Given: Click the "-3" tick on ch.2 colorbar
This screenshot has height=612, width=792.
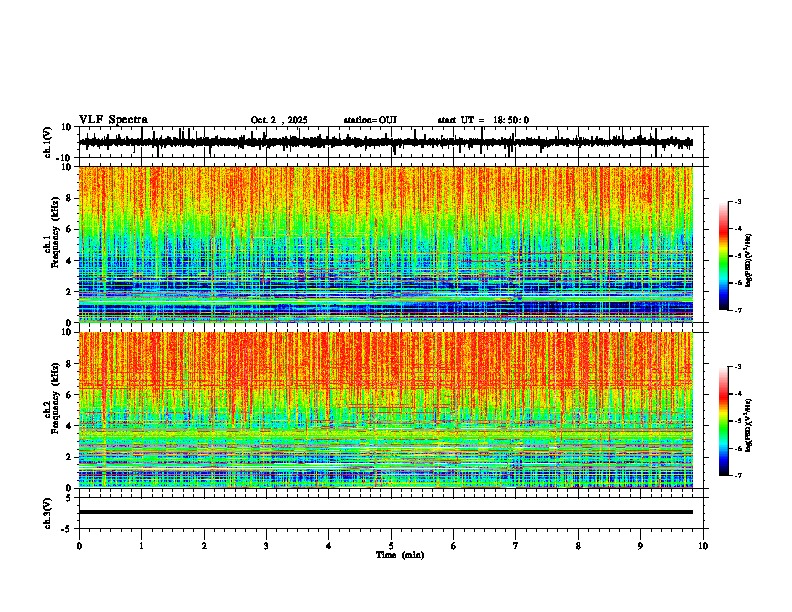Looking at the screenshot, I should click(737, 367).
